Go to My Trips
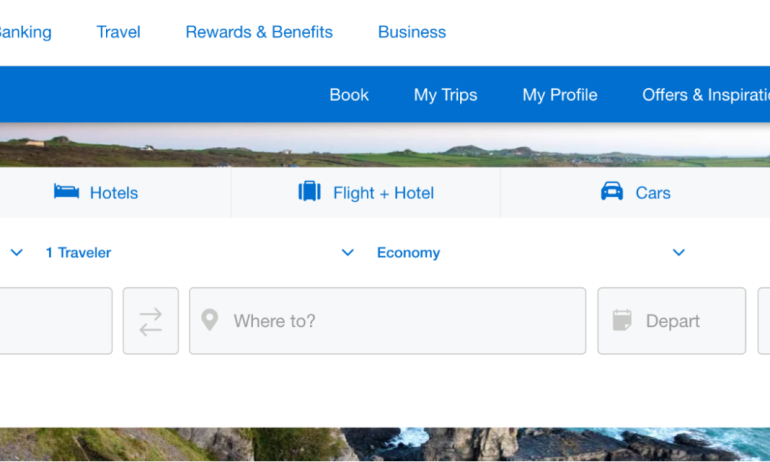The width and height of the screenshot is (770, 462). [x=445, y=95]
